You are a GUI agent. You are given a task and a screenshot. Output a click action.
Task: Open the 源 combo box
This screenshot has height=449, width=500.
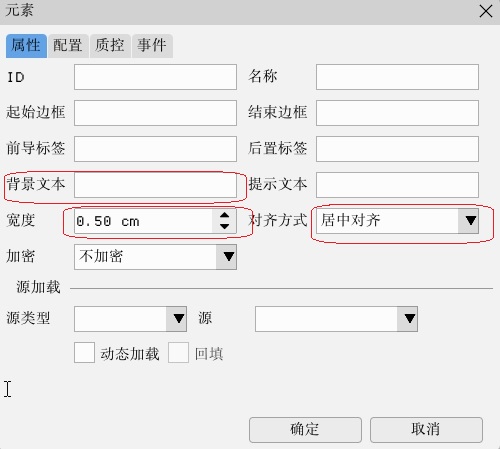[336, 319]
